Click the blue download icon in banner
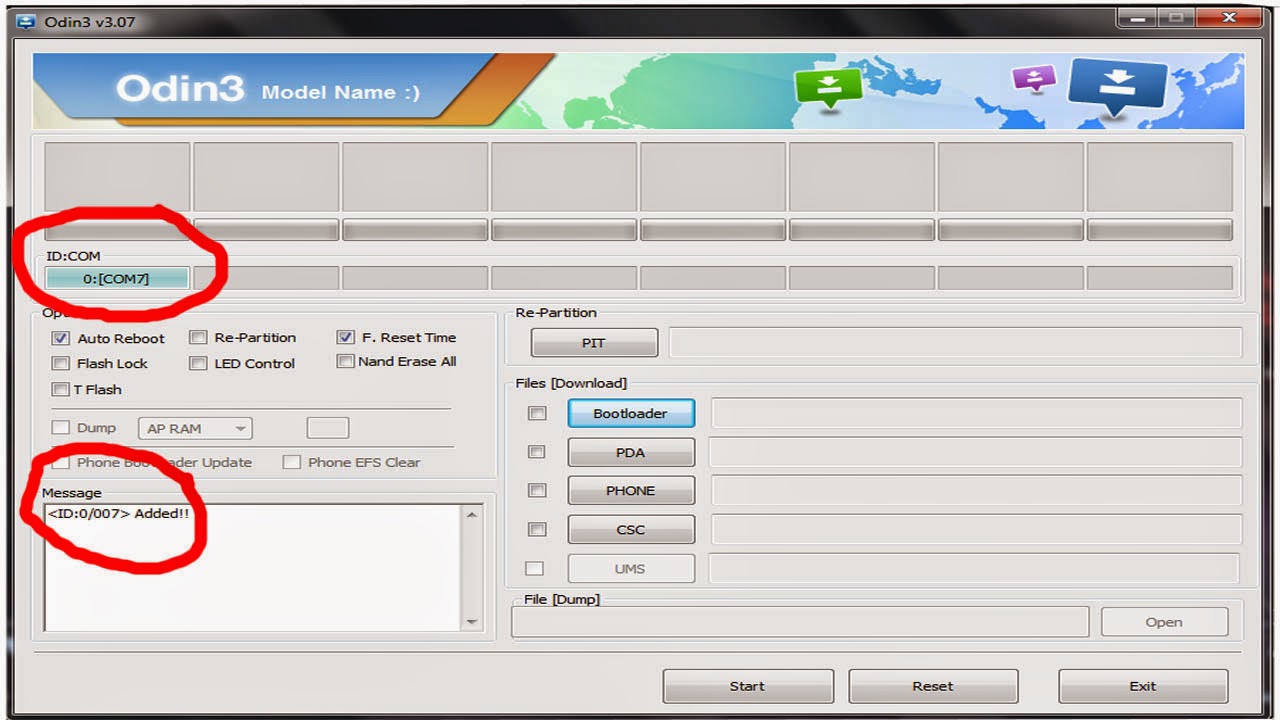 1118,88
